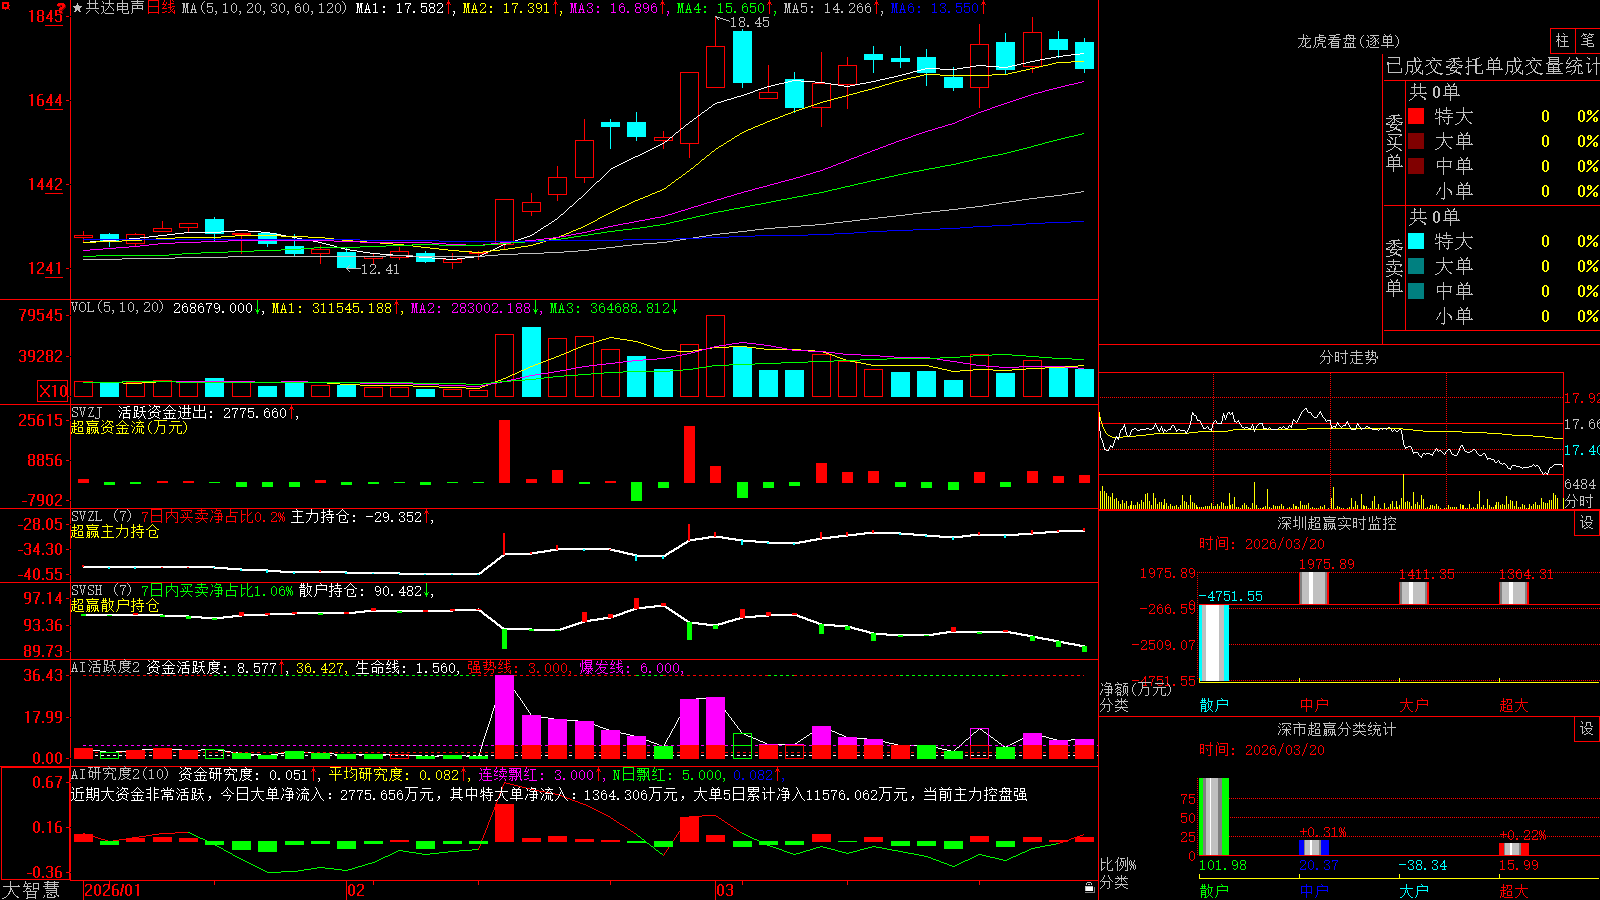Image resolution: width=1600 pixels, height=900 pixels.
Task: Click the stock name 共达电声
Action: [x=115, y=8]
